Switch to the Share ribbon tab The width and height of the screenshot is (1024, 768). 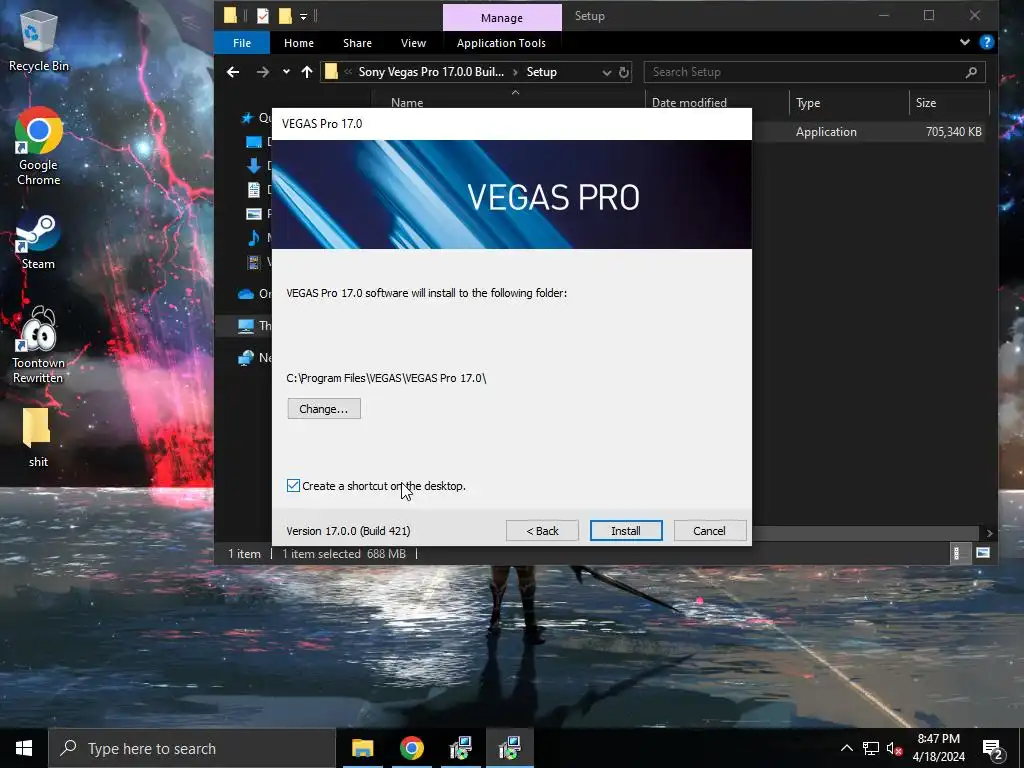(357, 43)
